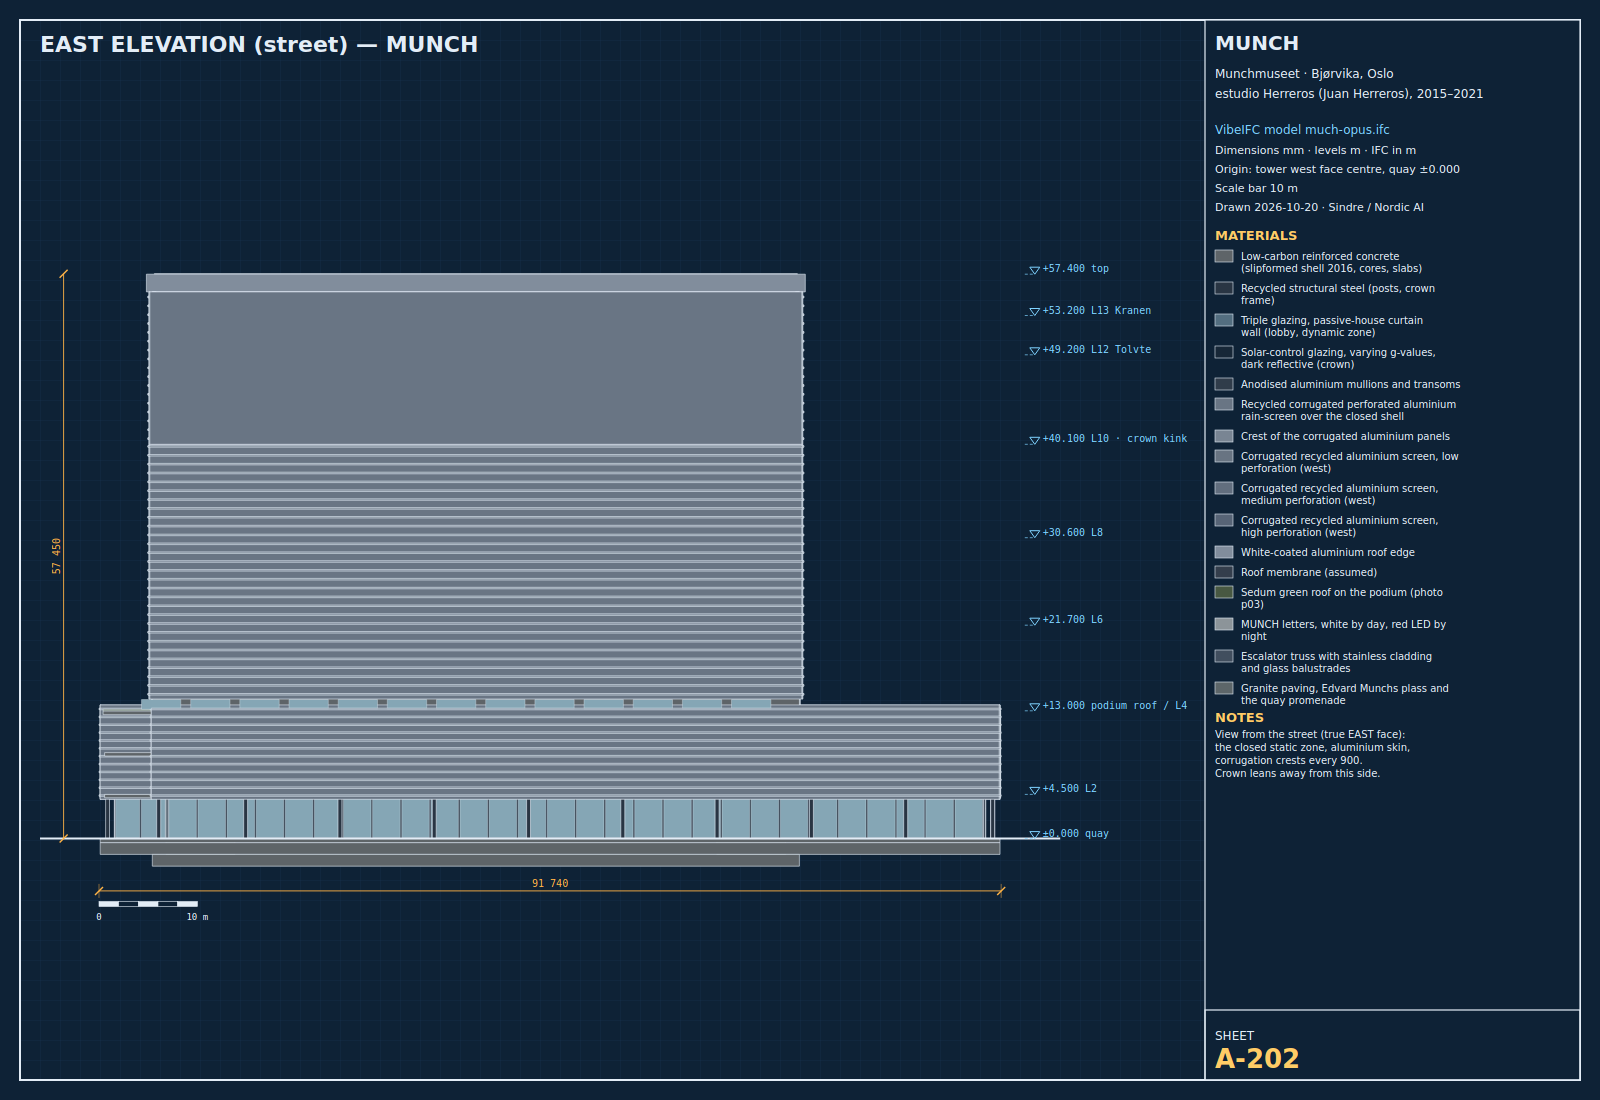Click the Crown leans away note
Screen dimensions: 1600x1100
(x=1297, y=774)
